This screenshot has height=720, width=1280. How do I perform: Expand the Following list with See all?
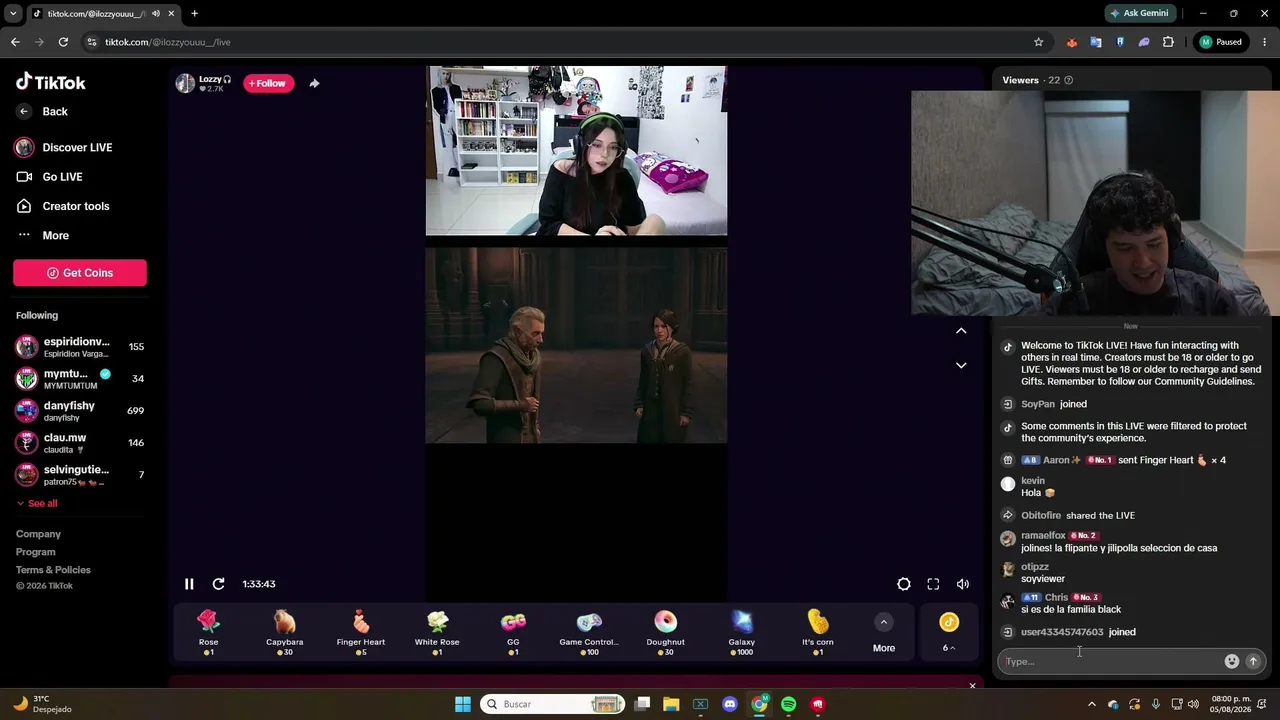pos(37,504)
